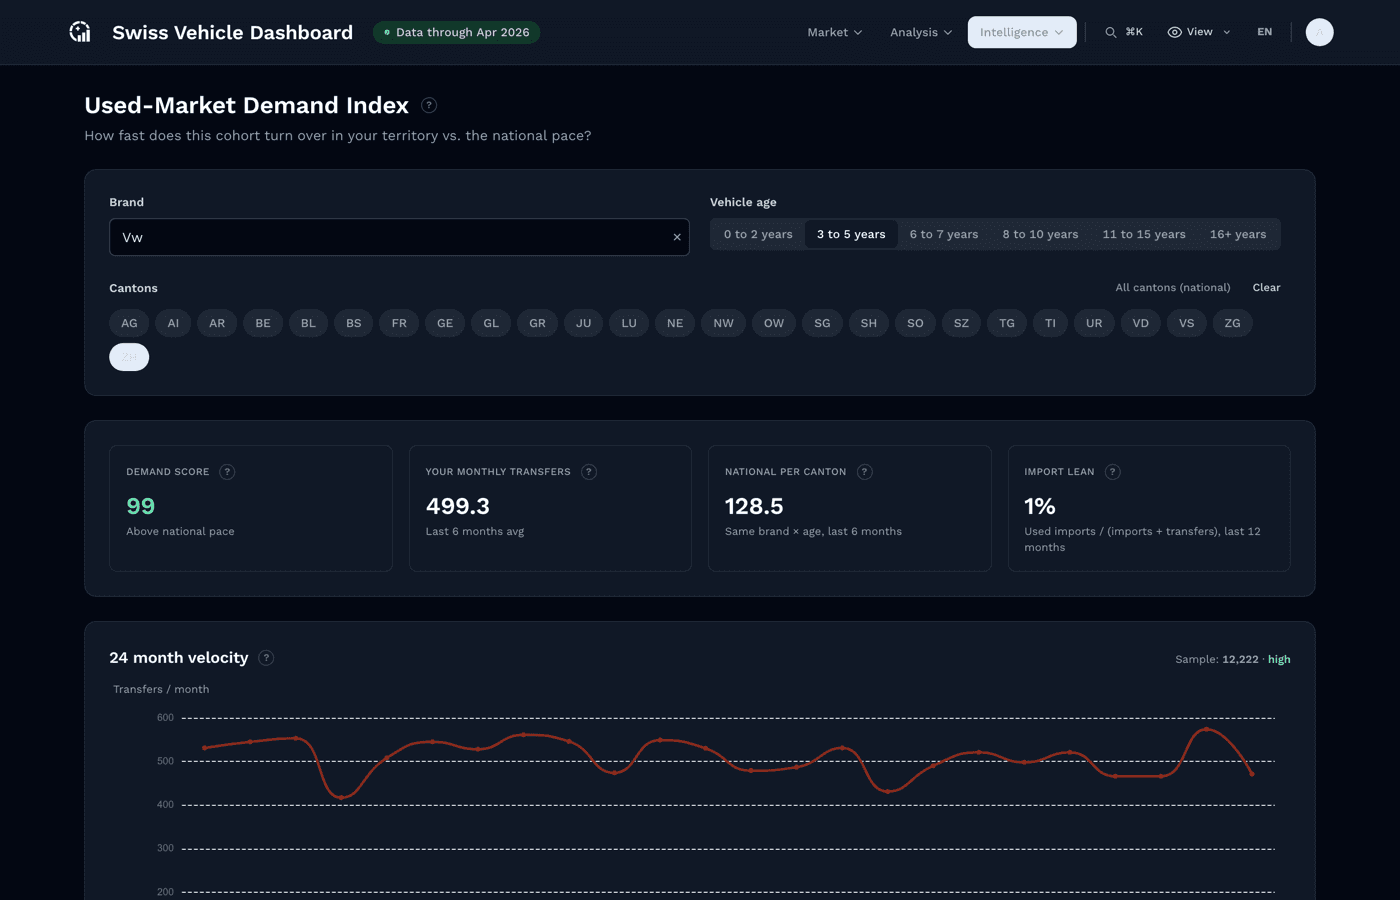Viewport: 1400px width, 900px height.
Task: Open the Intelligence dropdown
Action: pyautogui.click(x=1022, y=32)
